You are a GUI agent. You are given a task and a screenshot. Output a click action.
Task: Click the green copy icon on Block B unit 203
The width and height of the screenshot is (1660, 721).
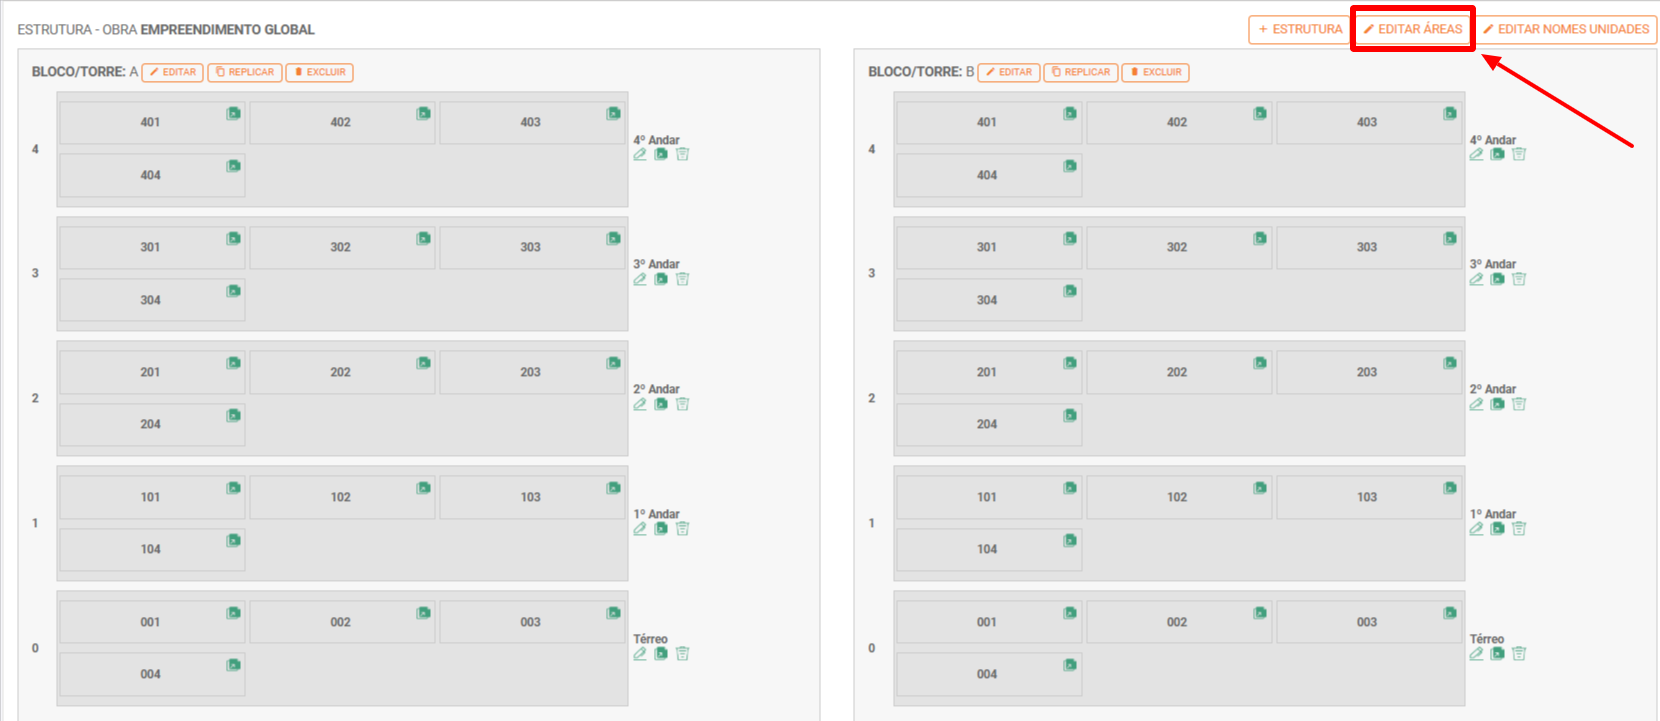coord(1450,363)
